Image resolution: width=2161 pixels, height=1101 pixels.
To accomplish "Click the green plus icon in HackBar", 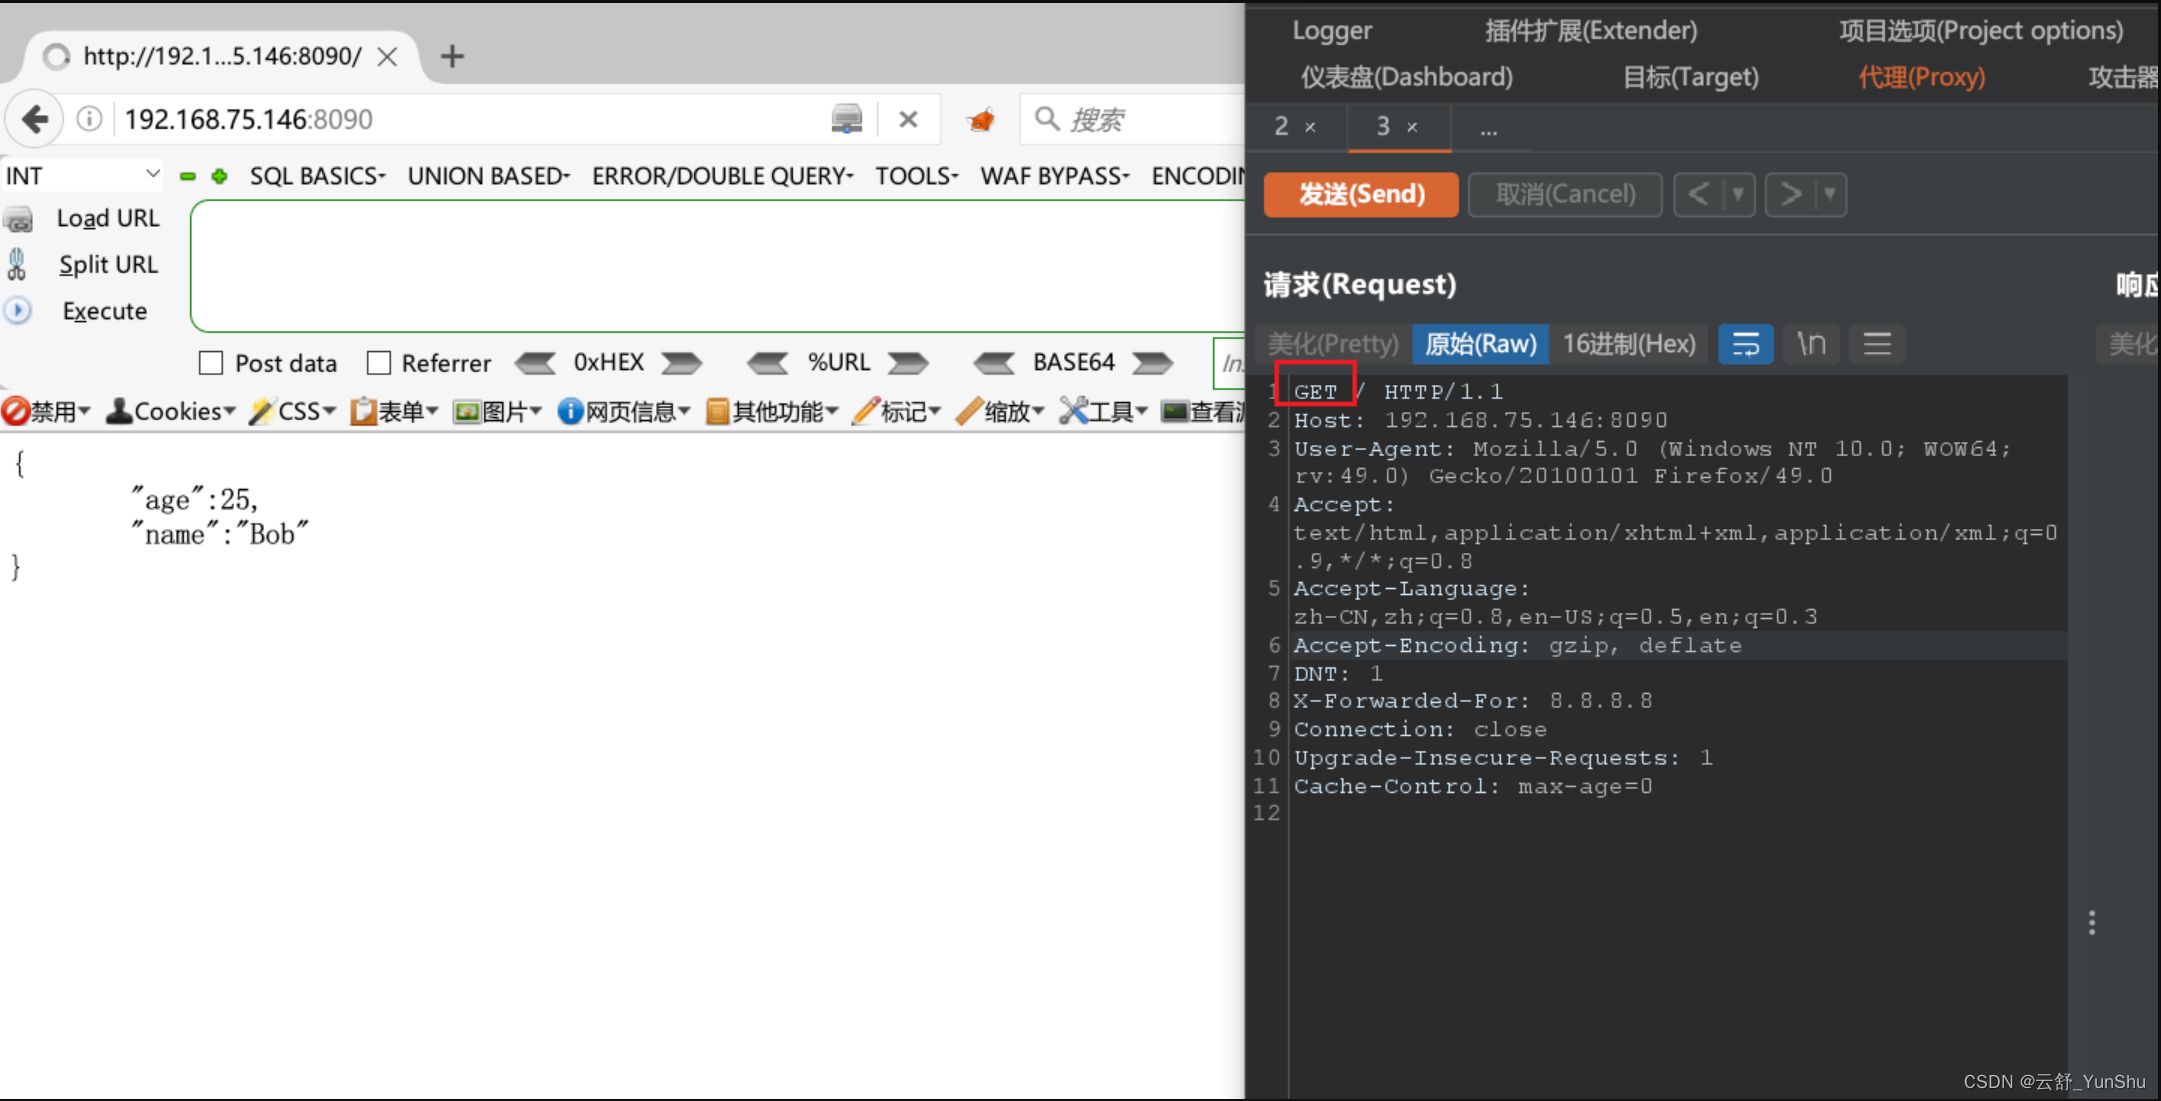I will [219, 176].
